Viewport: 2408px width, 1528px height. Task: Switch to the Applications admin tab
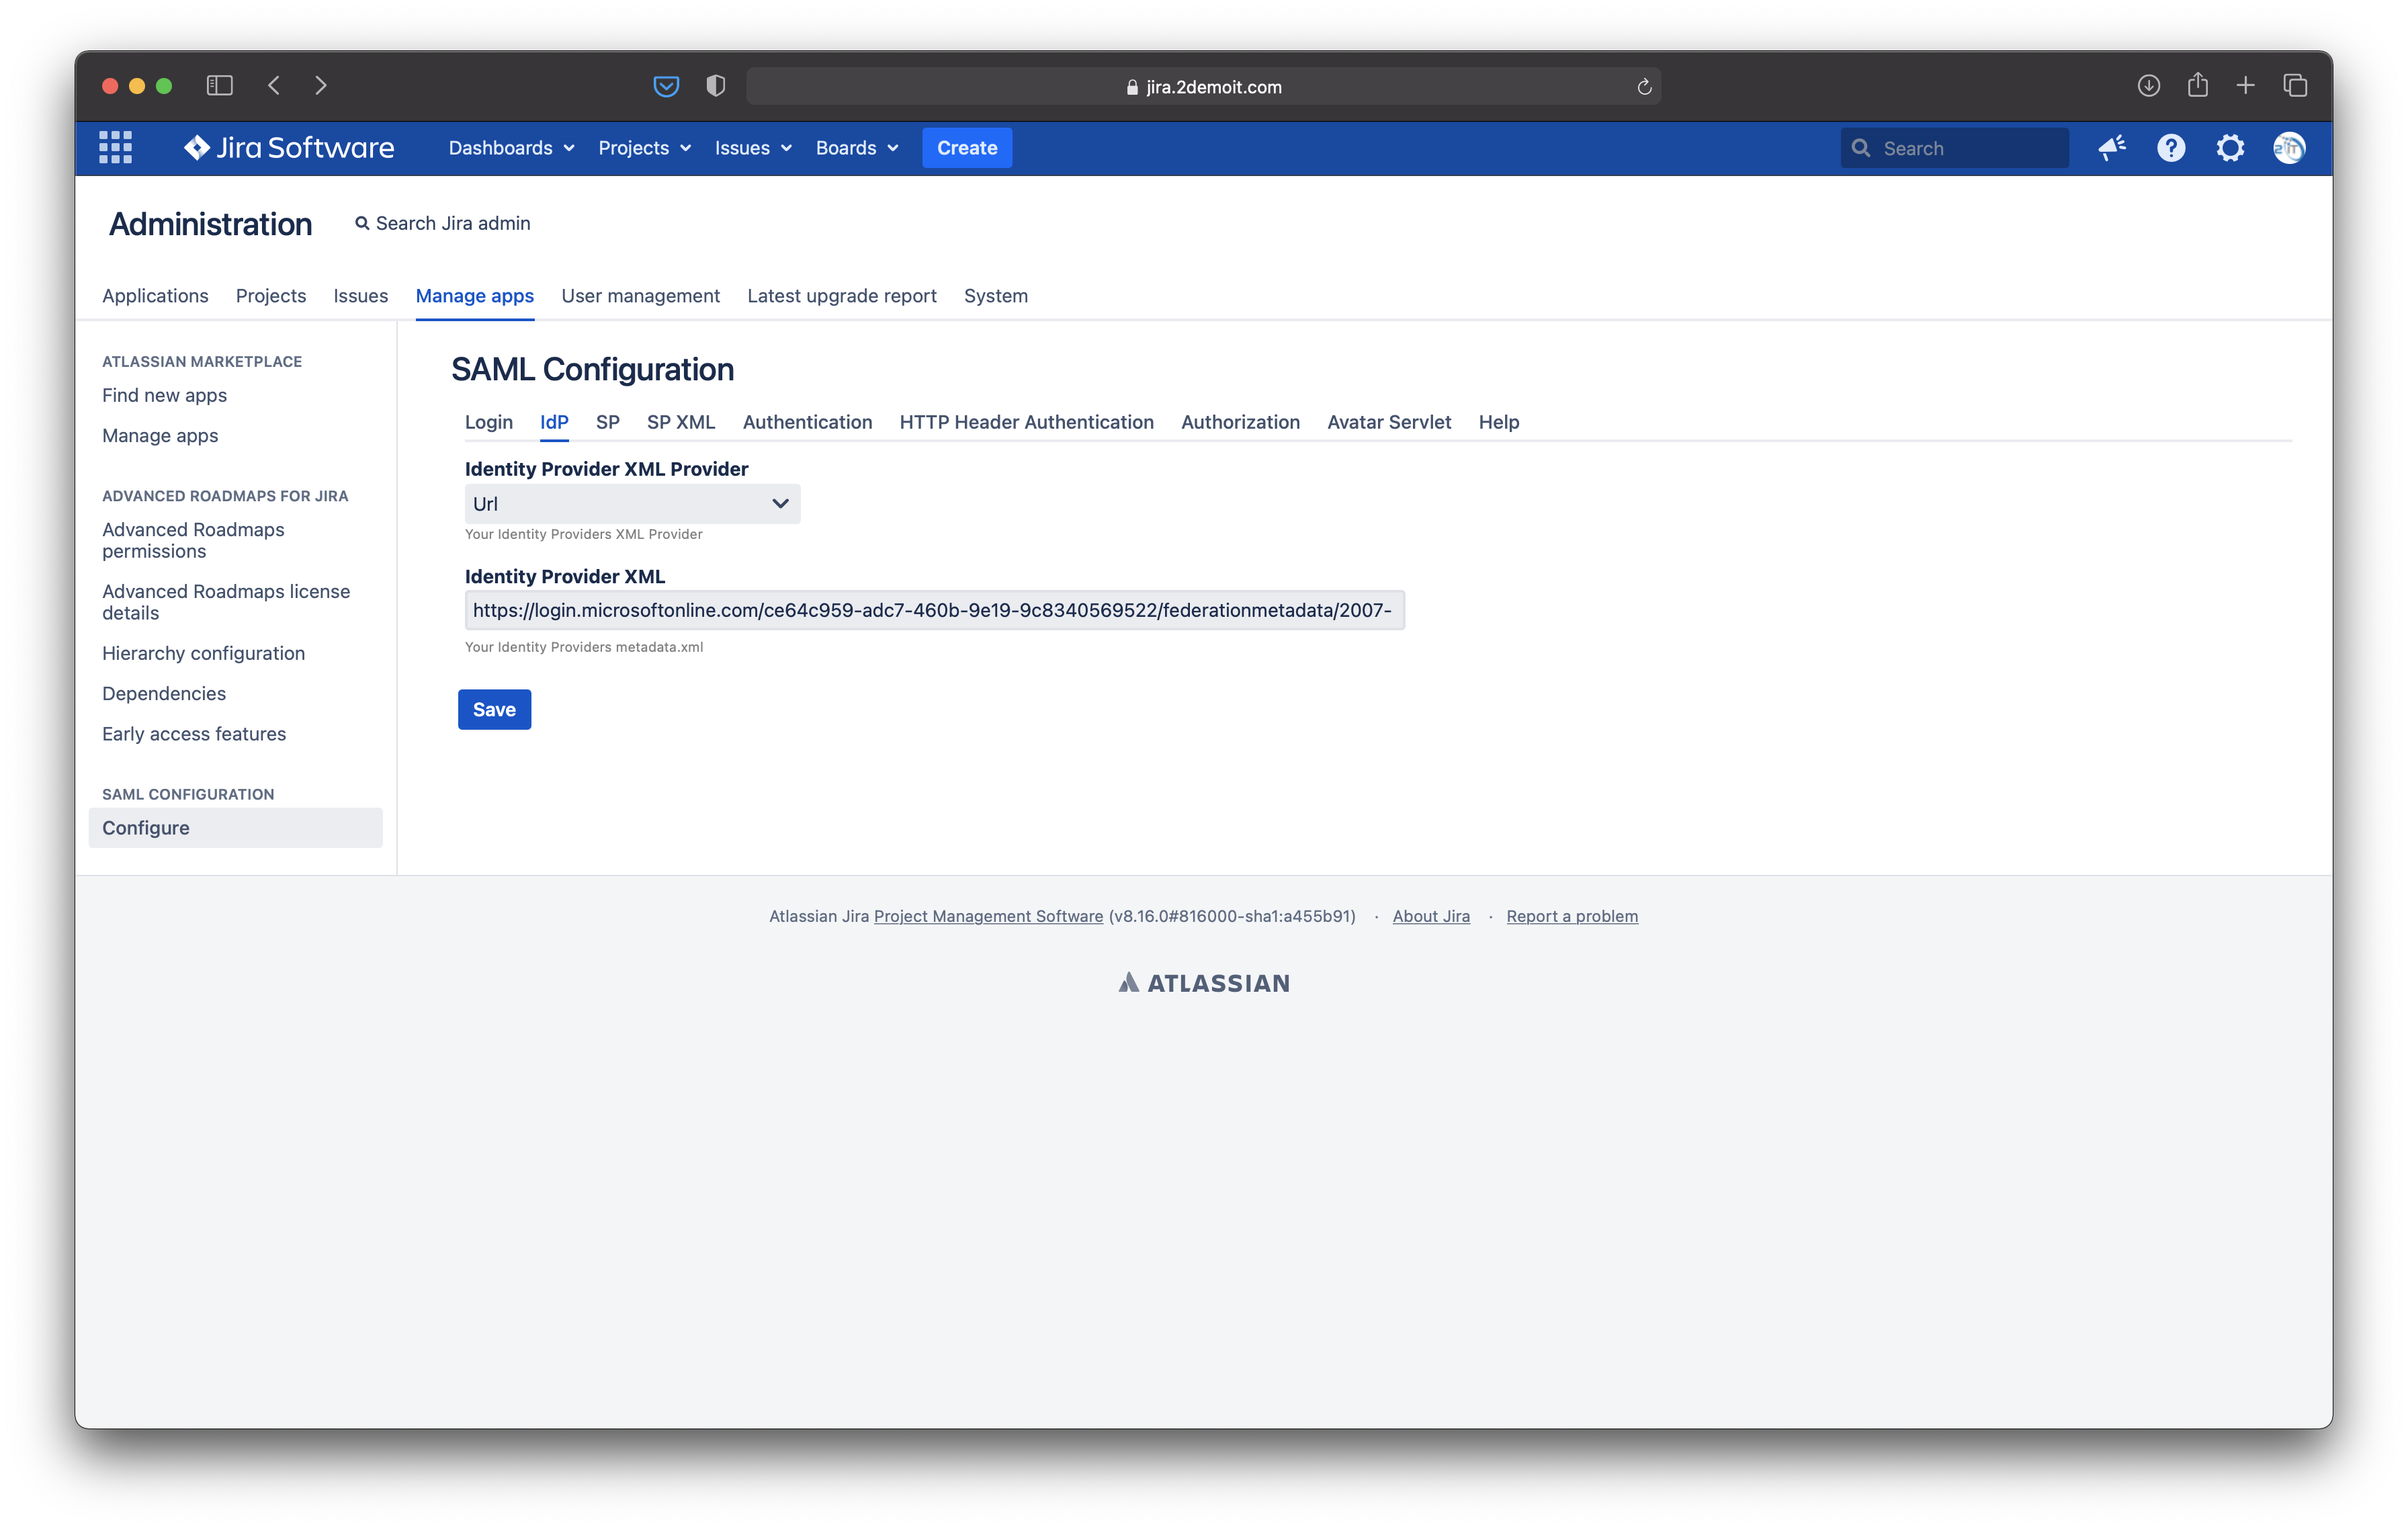click(155, 296)
